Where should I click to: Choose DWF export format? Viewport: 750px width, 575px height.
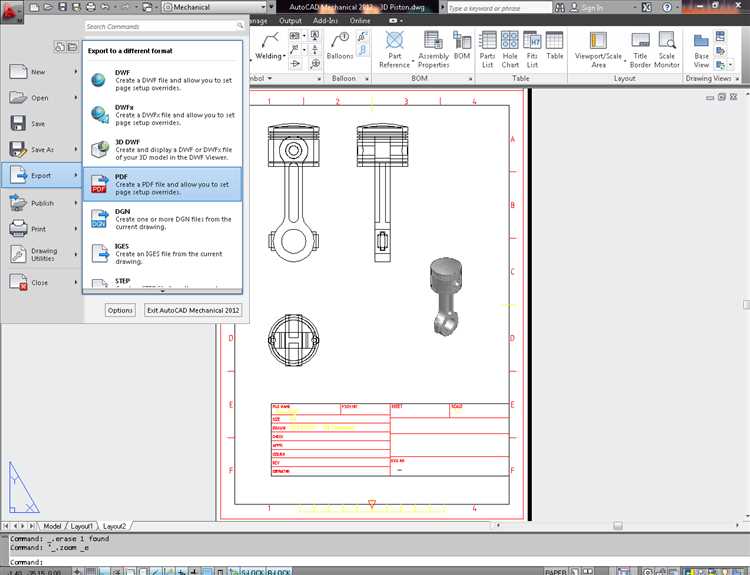[x=163, y=80]
